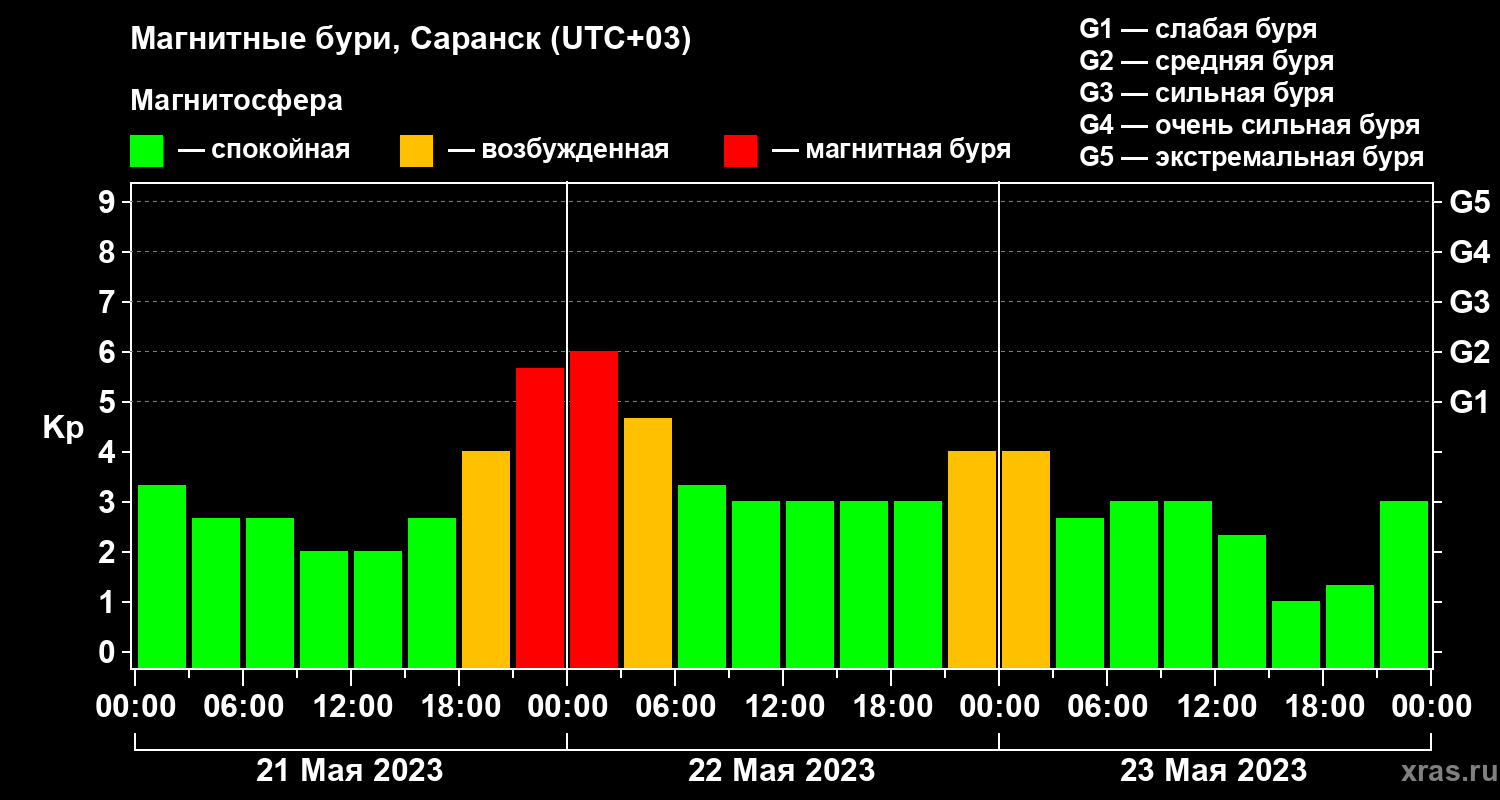The width and height of the screenshot is (1500, 800).
Task: Click the 'Kp' axis label
Action: pyautogui.click(x=63, y=428)
